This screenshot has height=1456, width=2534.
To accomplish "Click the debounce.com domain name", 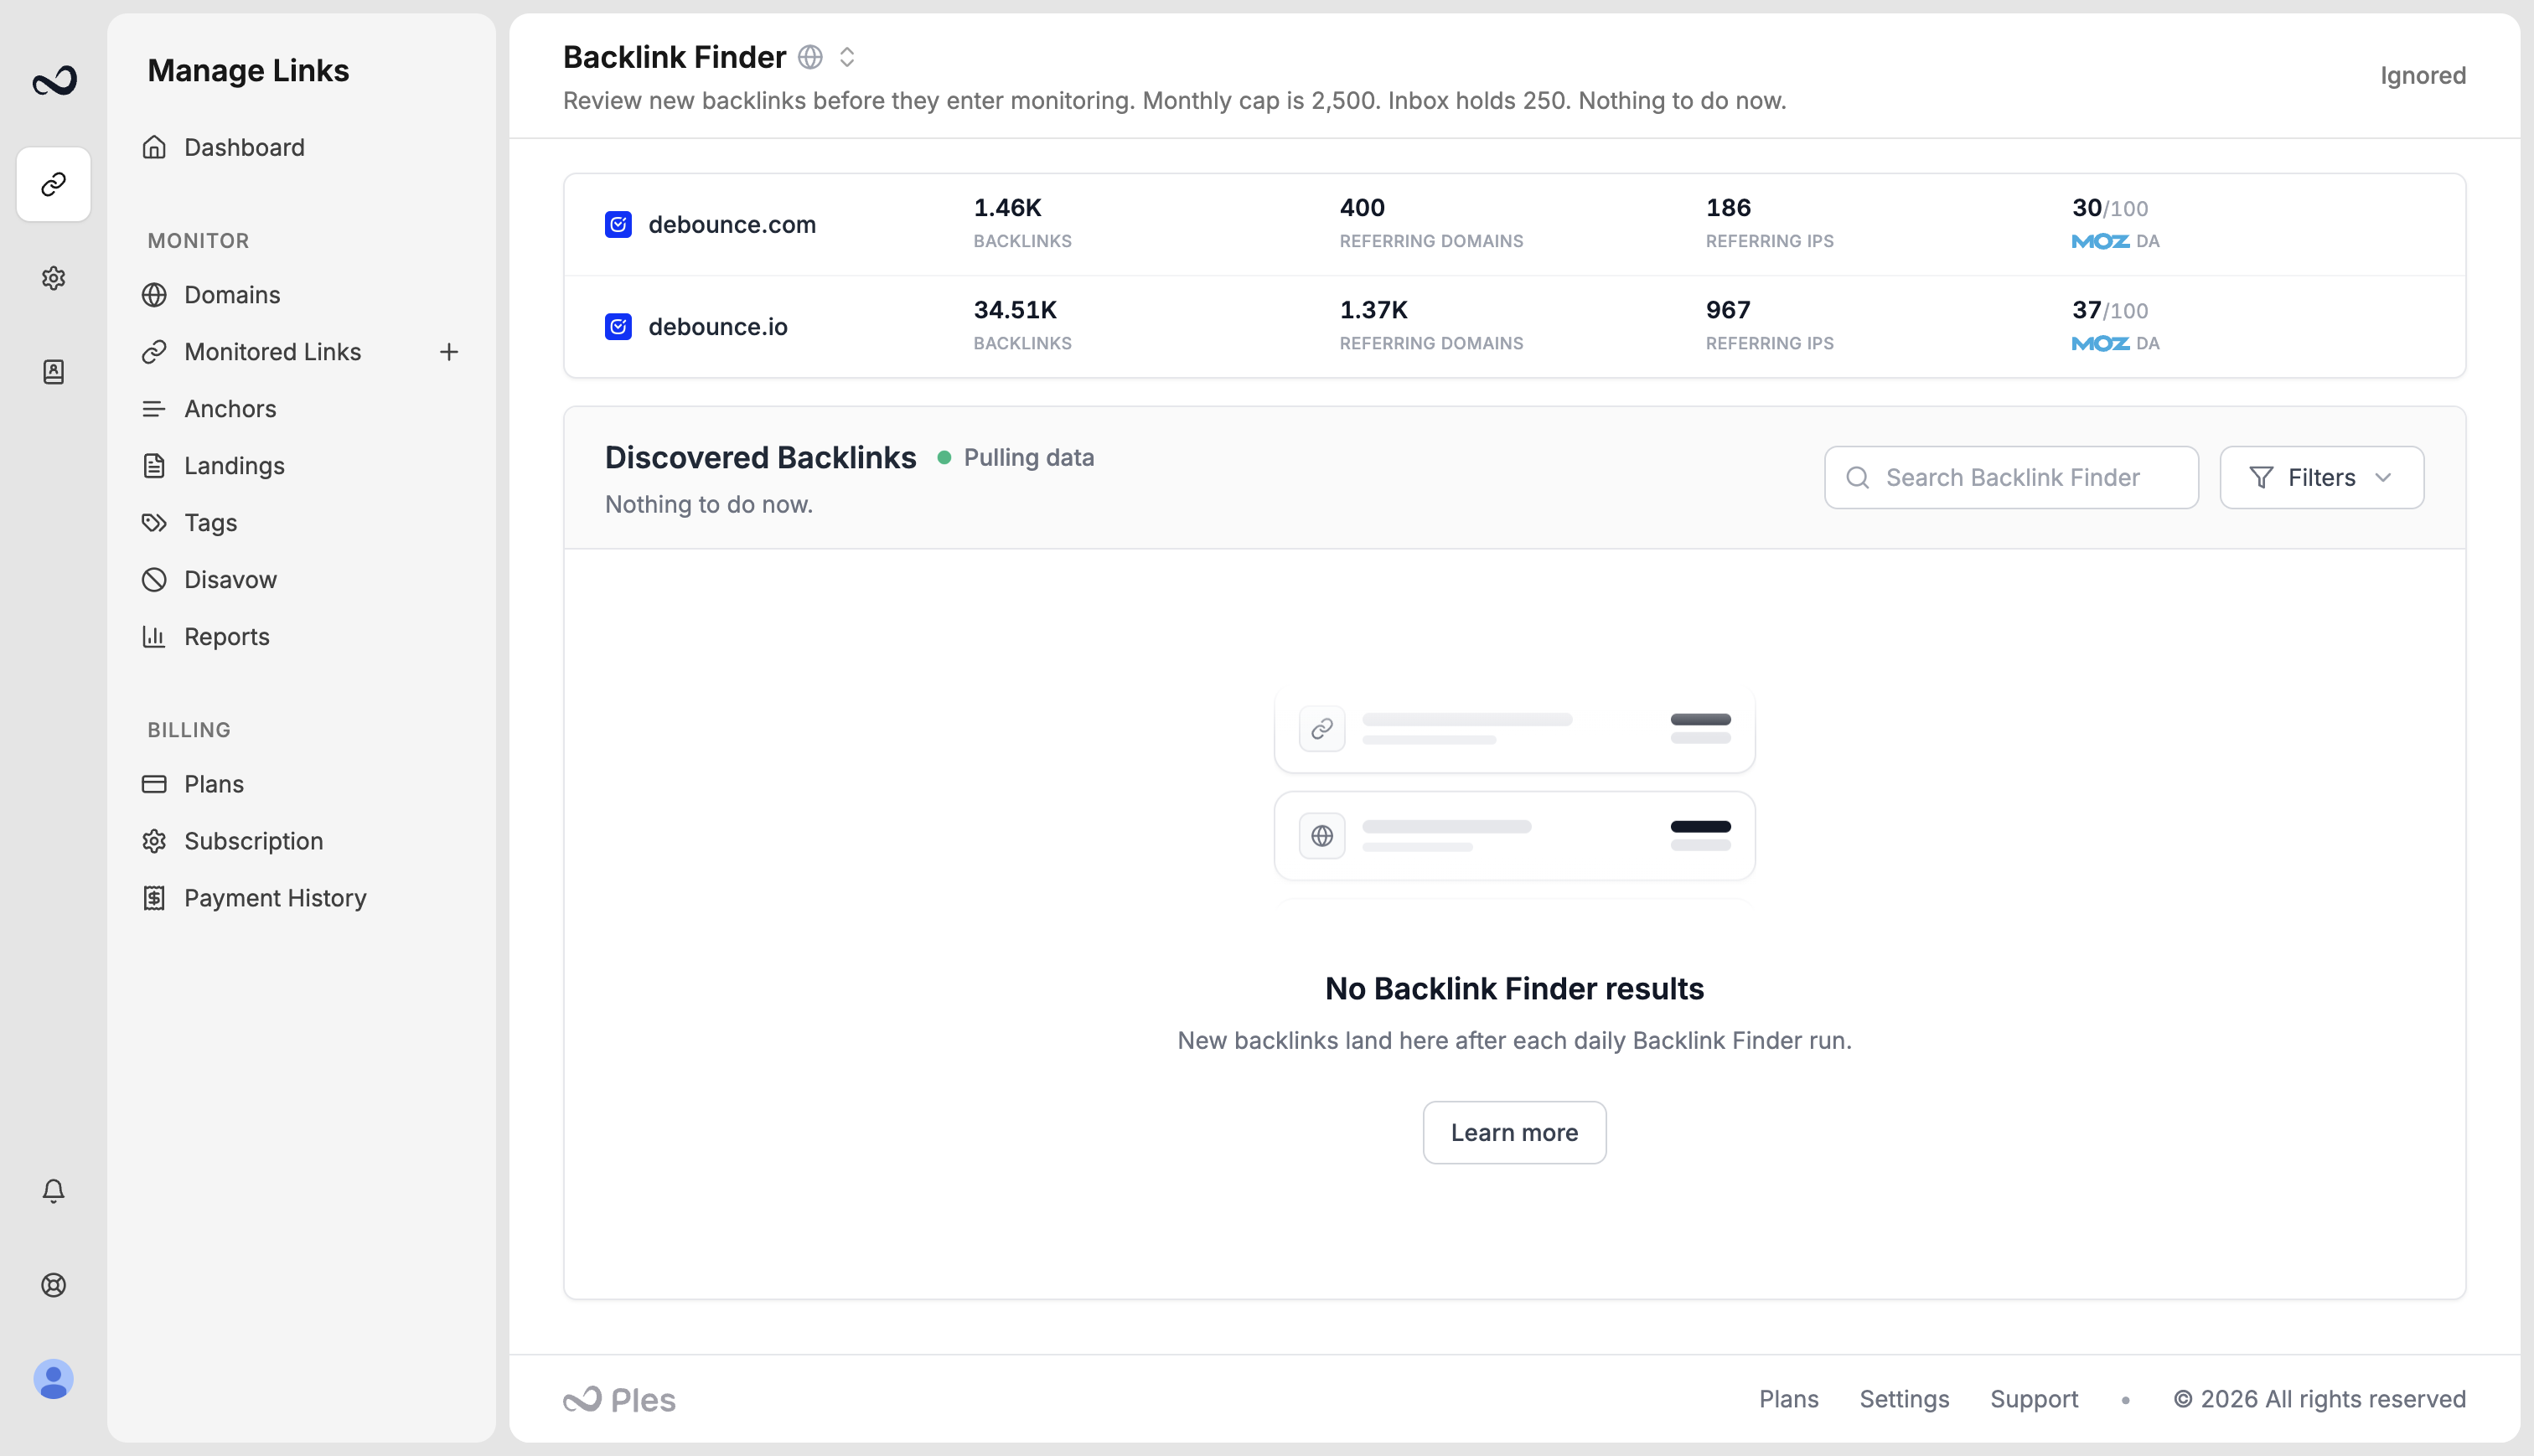I will [x=732, y=224].
